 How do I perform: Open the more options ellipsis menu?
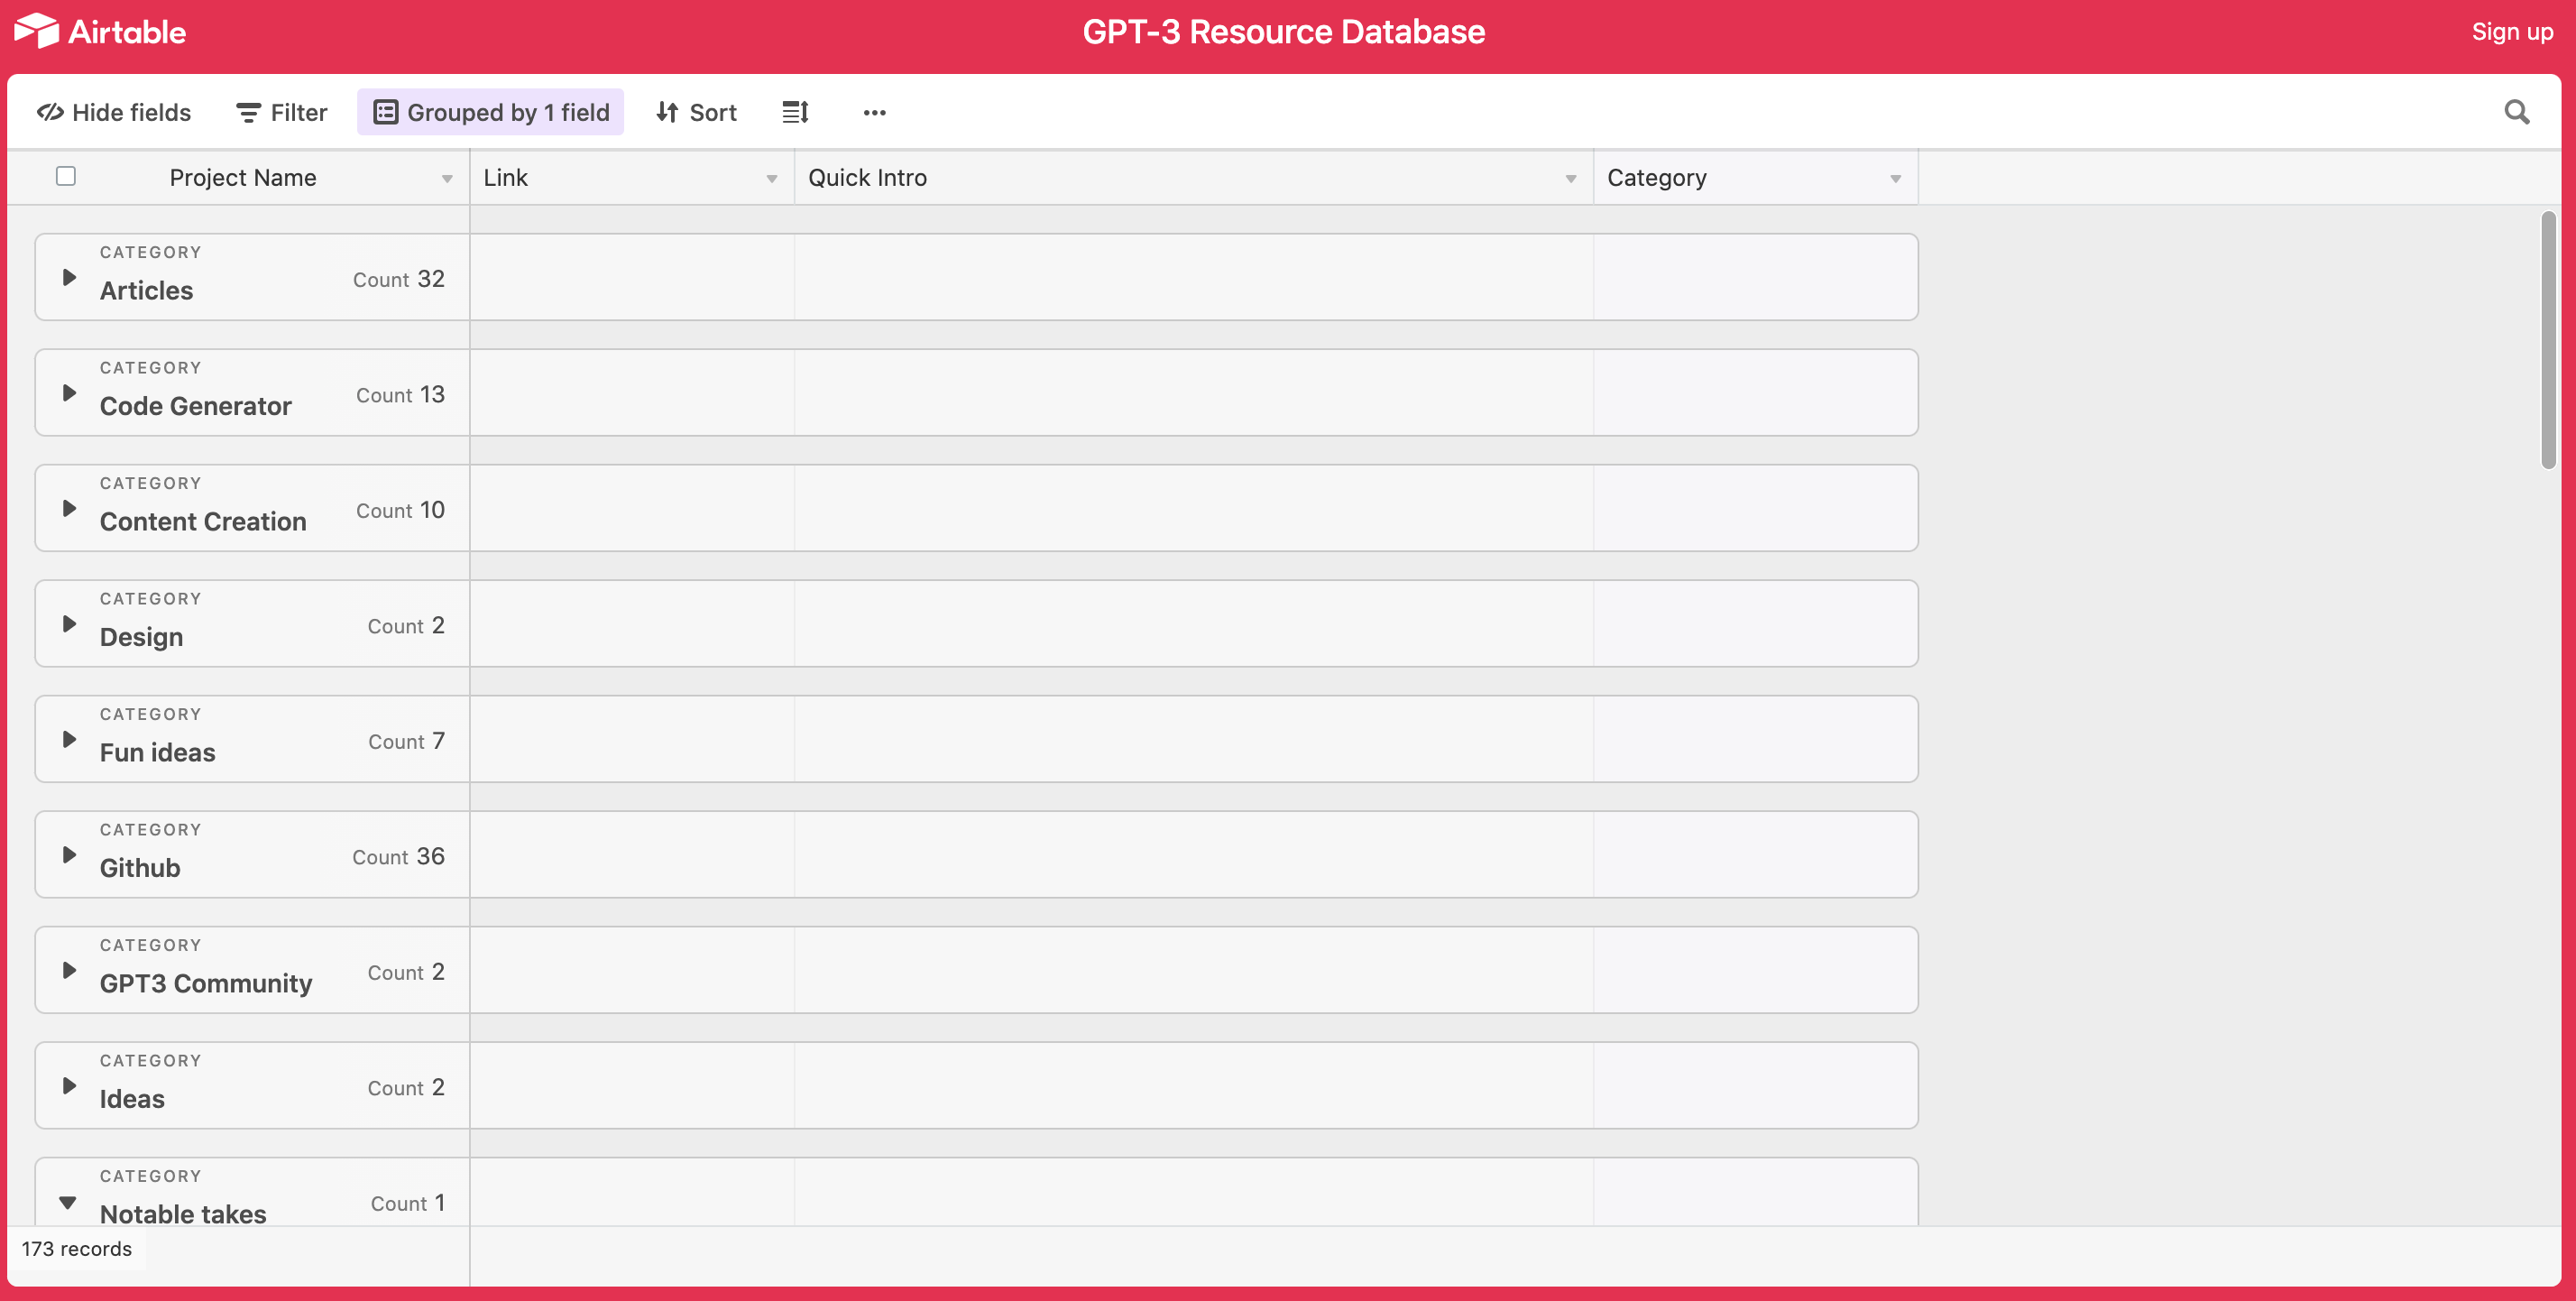pos(874,112)
